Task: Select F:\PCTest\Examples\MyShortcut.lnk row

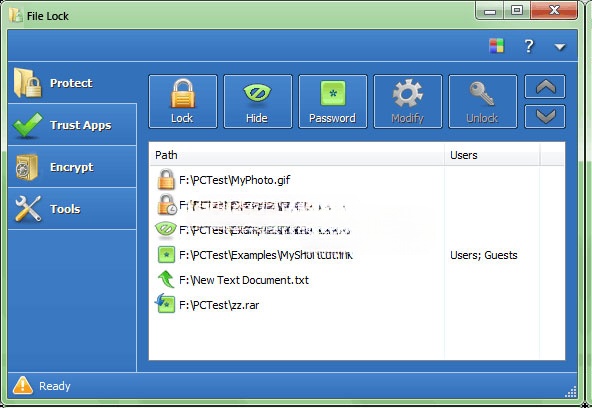Action: coord(357,255)
